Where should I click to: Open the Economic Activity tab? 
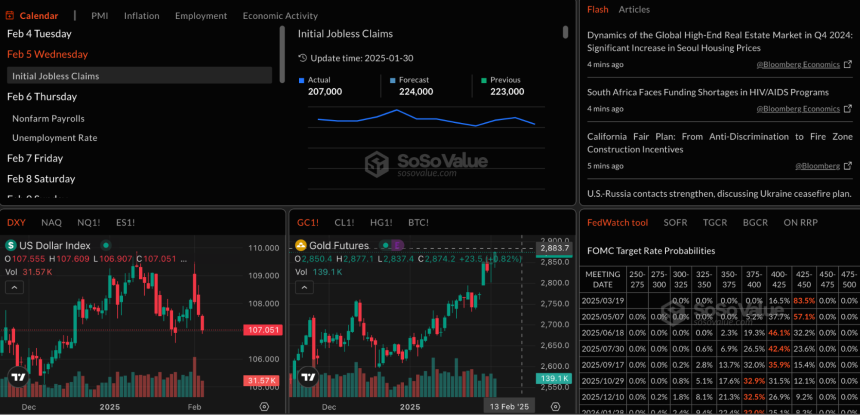tap(280, 16)
